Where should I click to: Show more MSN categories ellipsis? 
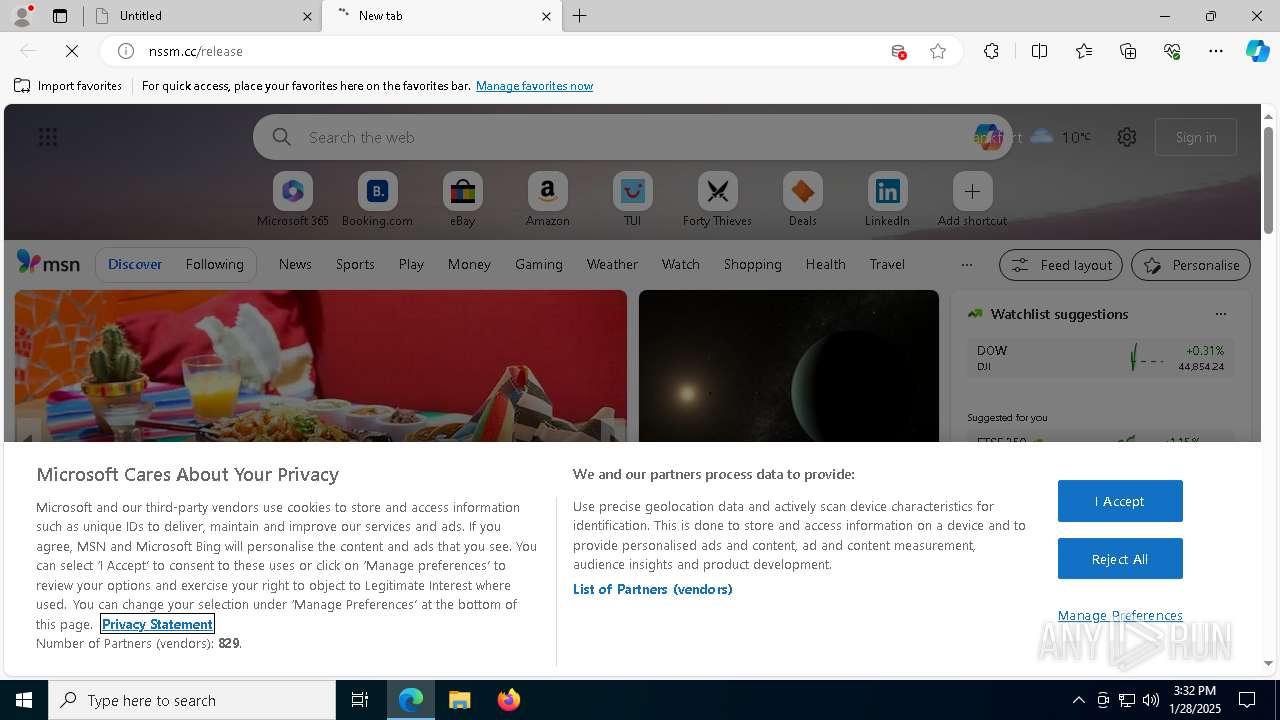(966, 265)
